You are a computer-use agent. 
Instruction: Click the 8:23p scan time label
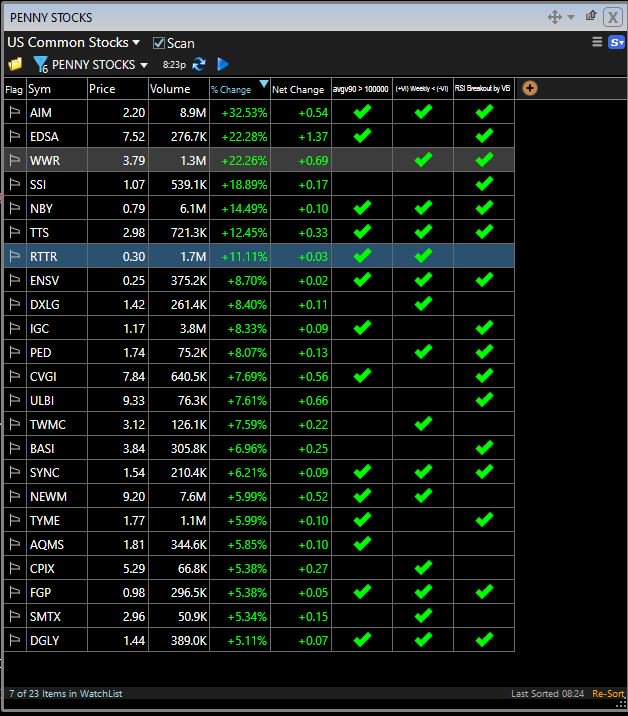174,65
